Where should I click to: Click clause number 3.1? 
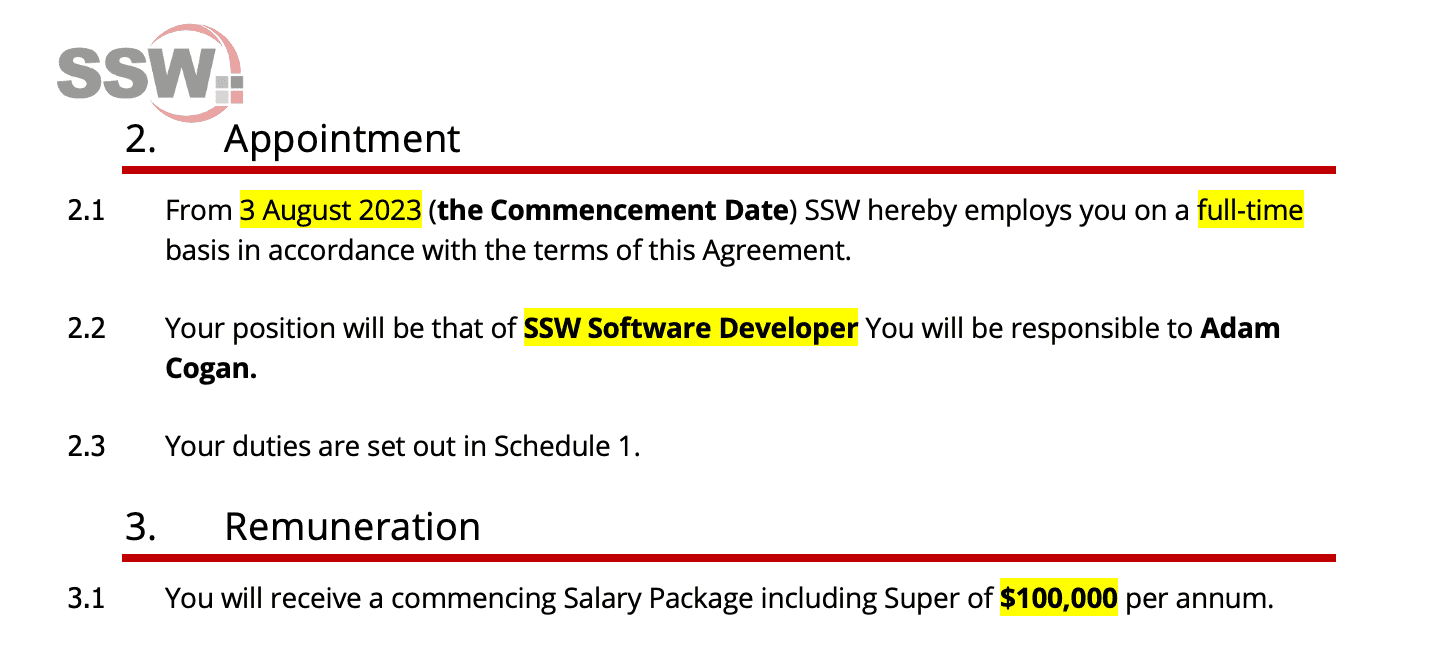pyautogui.click(x=86, y=600)
